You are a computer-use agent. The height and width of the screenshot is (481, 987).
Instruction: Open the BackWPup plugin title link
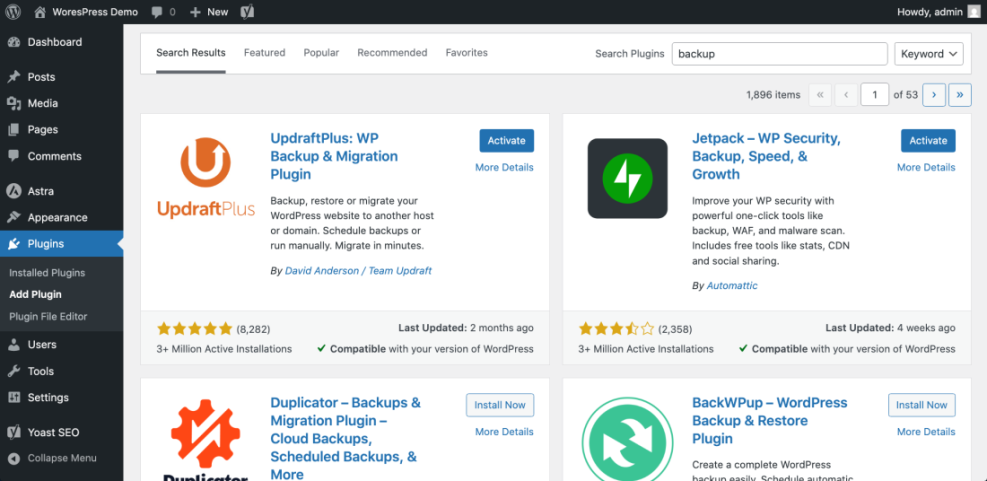[770, 420]
